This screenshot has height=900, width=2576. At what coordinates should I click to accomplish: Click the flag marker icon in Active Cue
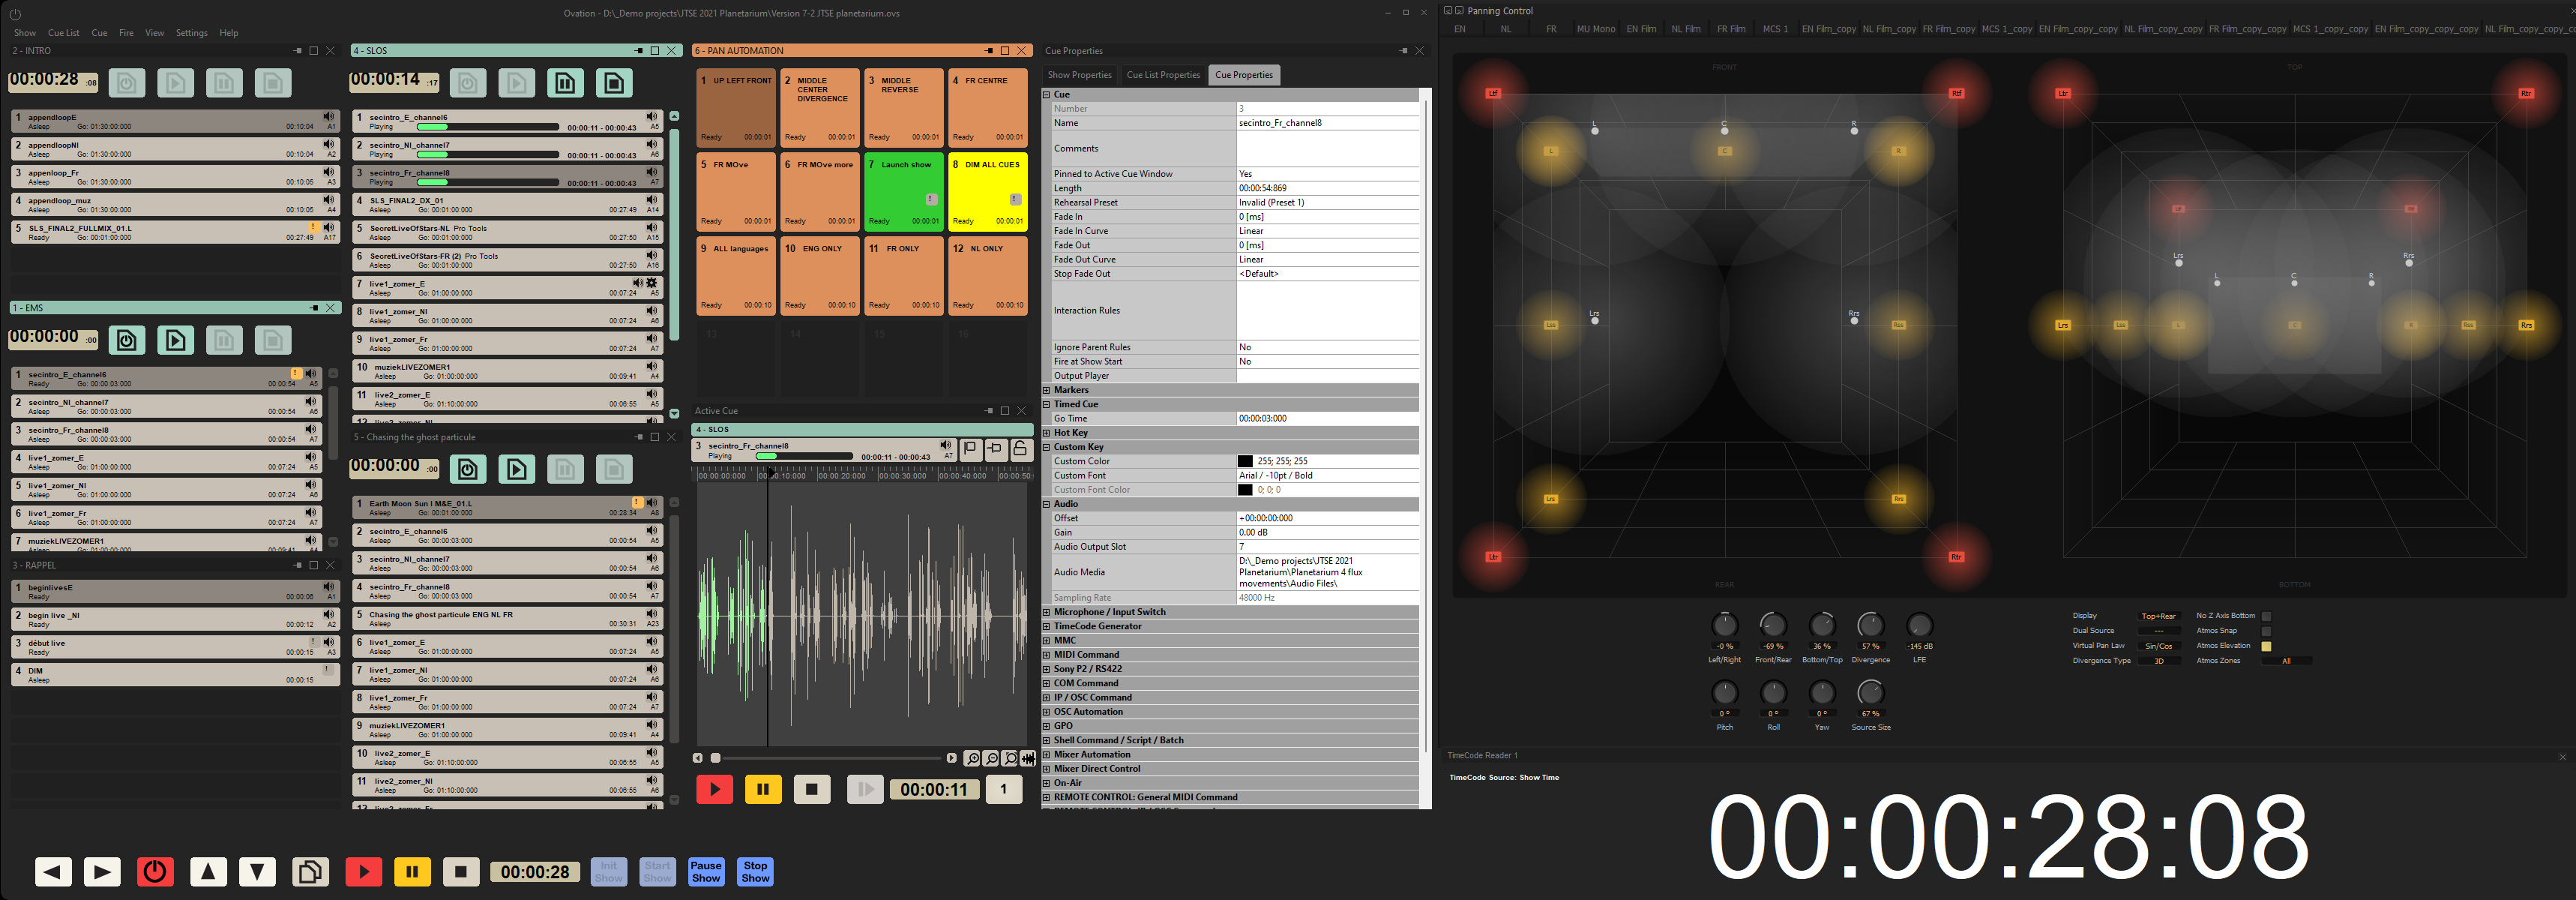[970, 450]
